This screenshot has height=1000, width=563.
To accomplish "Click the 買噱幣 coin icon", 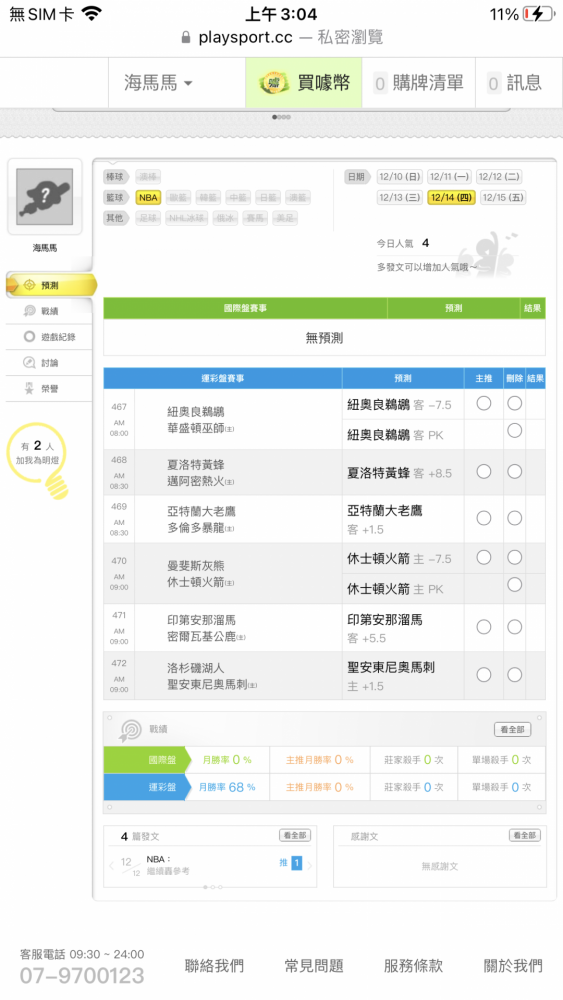I will pyautogui.click(x=274, y=83).
